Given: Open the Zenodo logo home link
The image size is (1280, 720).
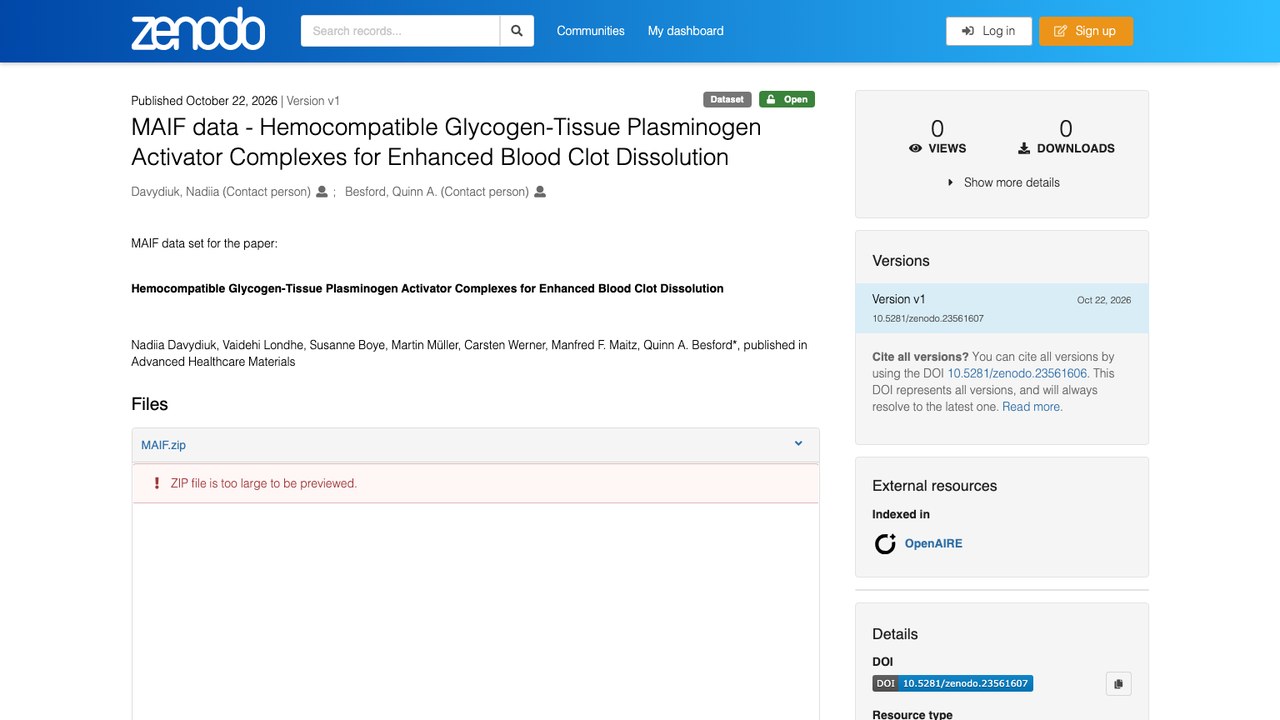Looking at the screenshot, I should point(198,30).
